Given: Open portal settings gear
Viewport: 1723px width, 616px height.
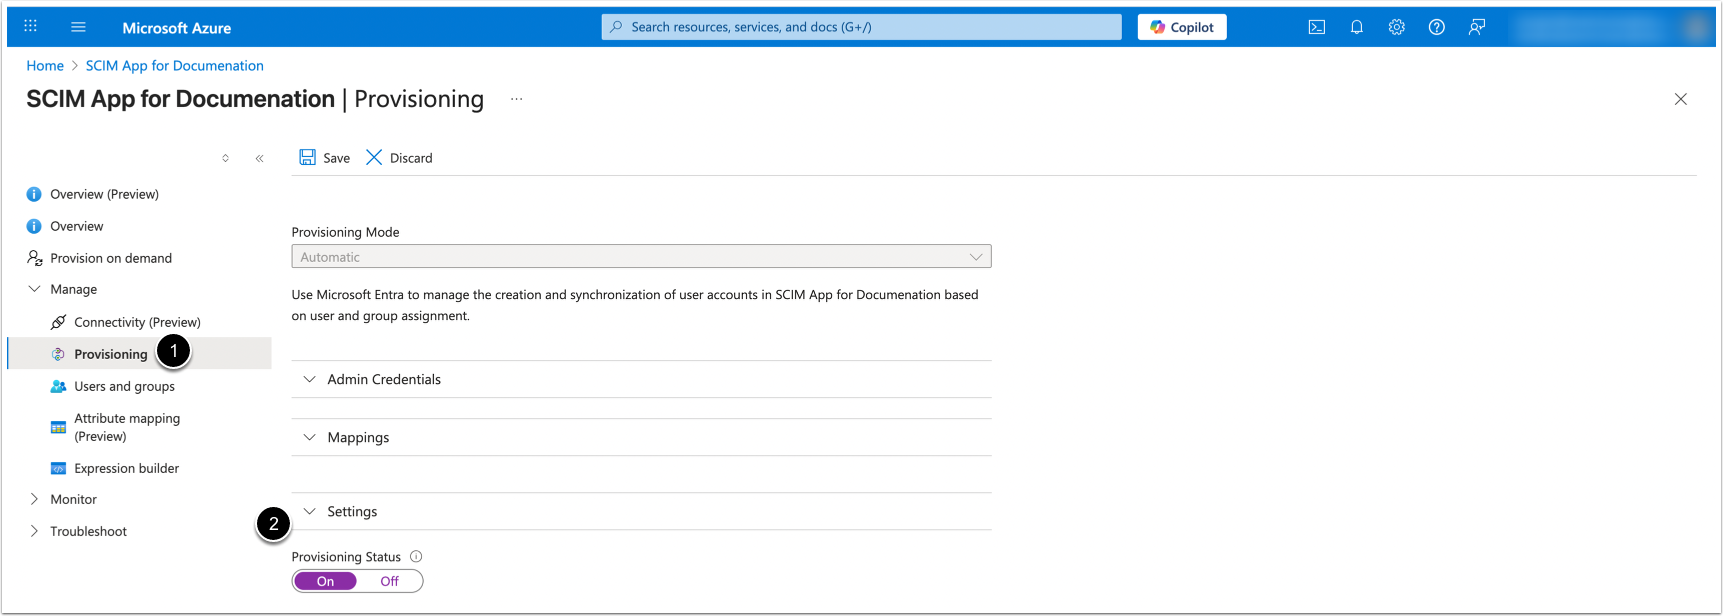Looking at the screenshot, I should coord(1397,27).
